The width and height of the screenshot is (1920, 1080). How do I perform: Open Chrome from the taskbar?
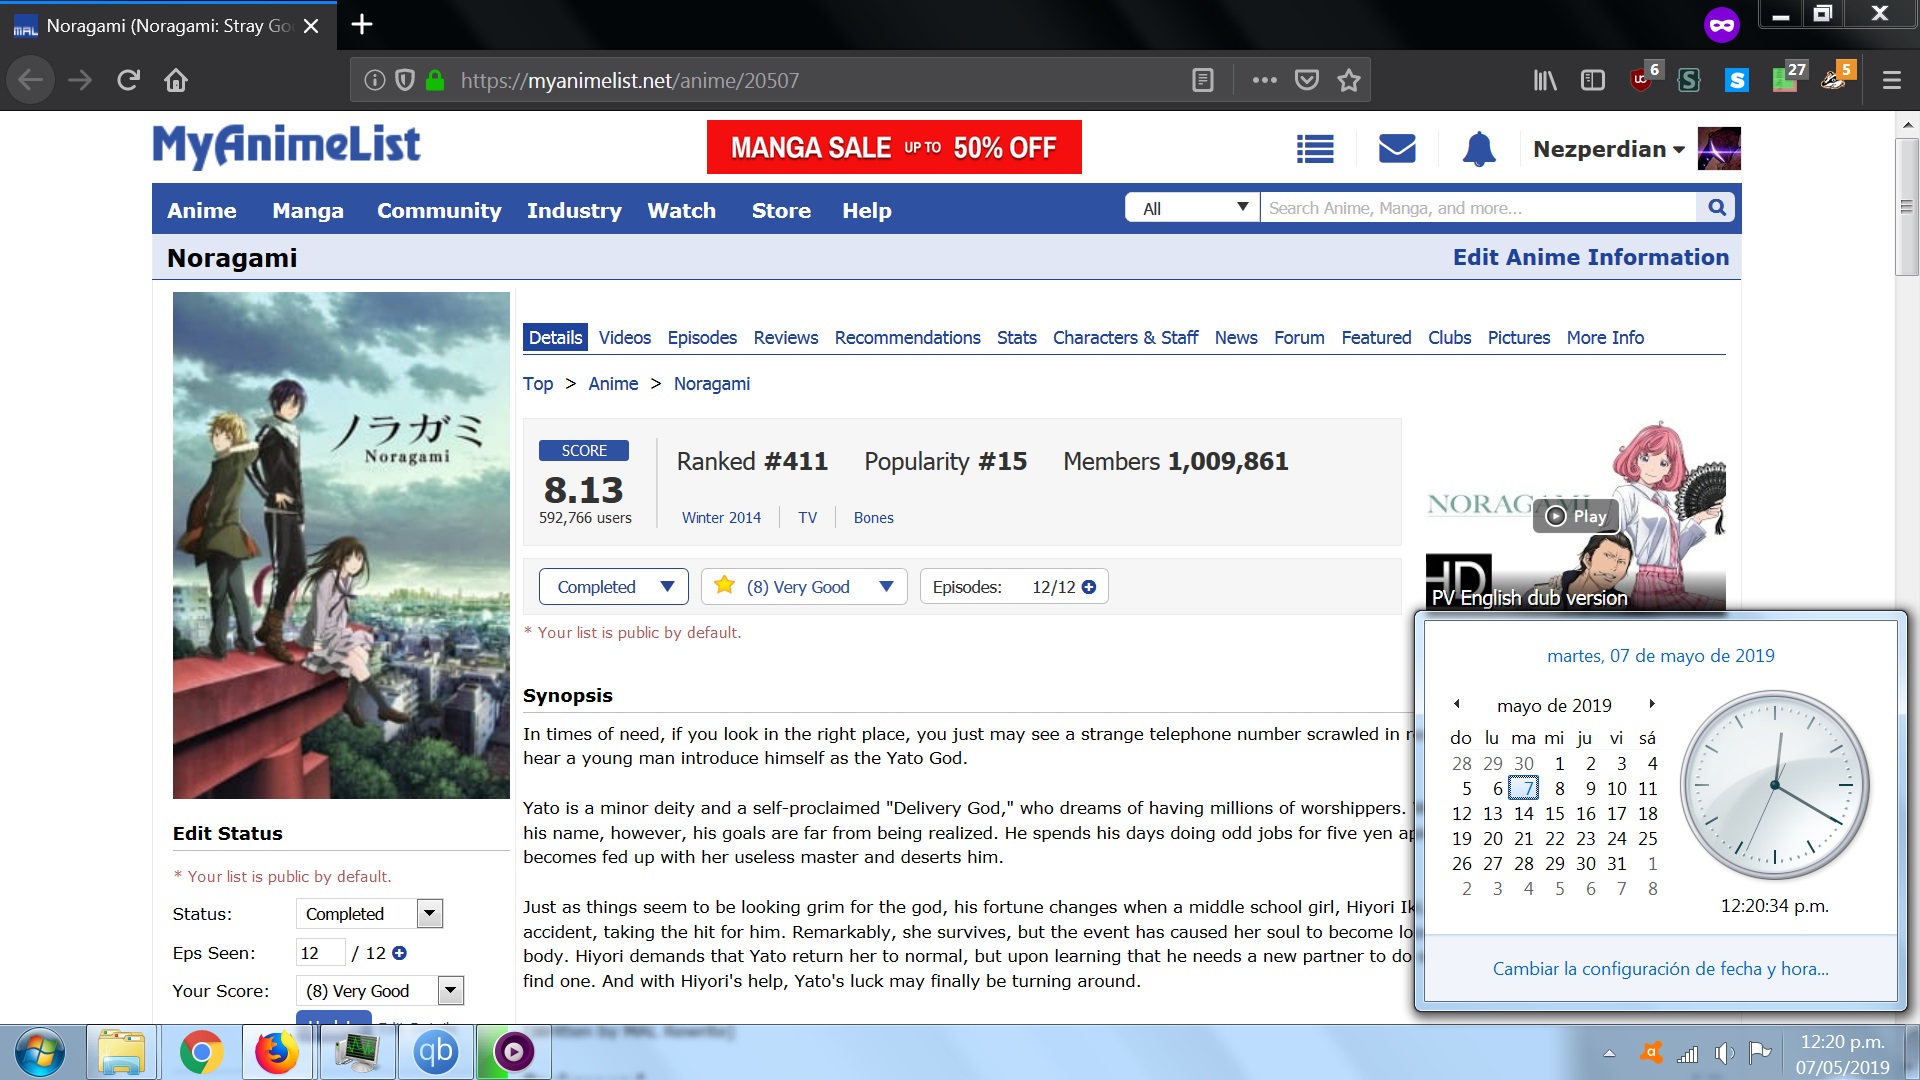[201, 1053]
